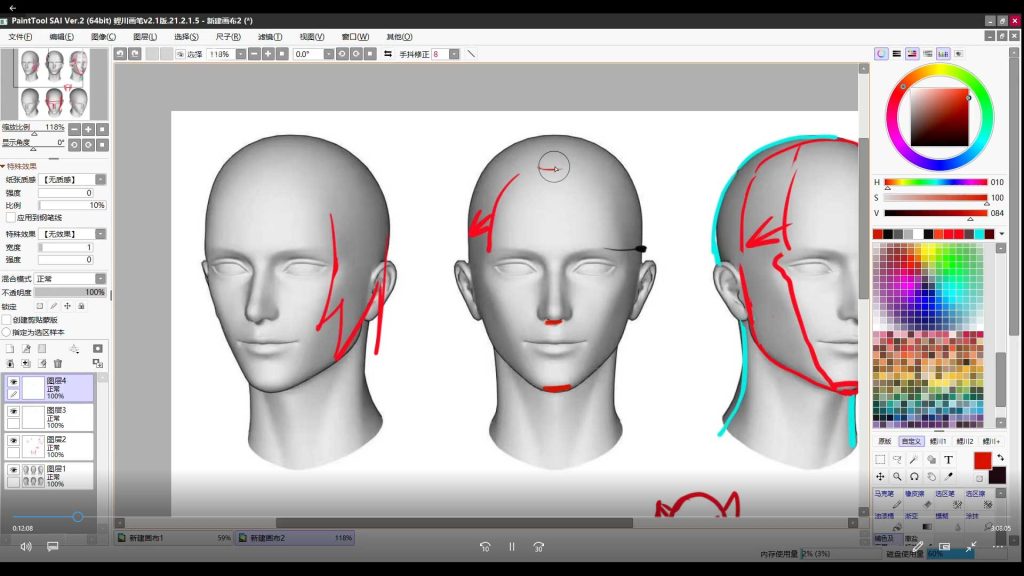The width and height of the screenshot is (1024, 576).
Task: Select the text tool
Action: coord(948,460)
